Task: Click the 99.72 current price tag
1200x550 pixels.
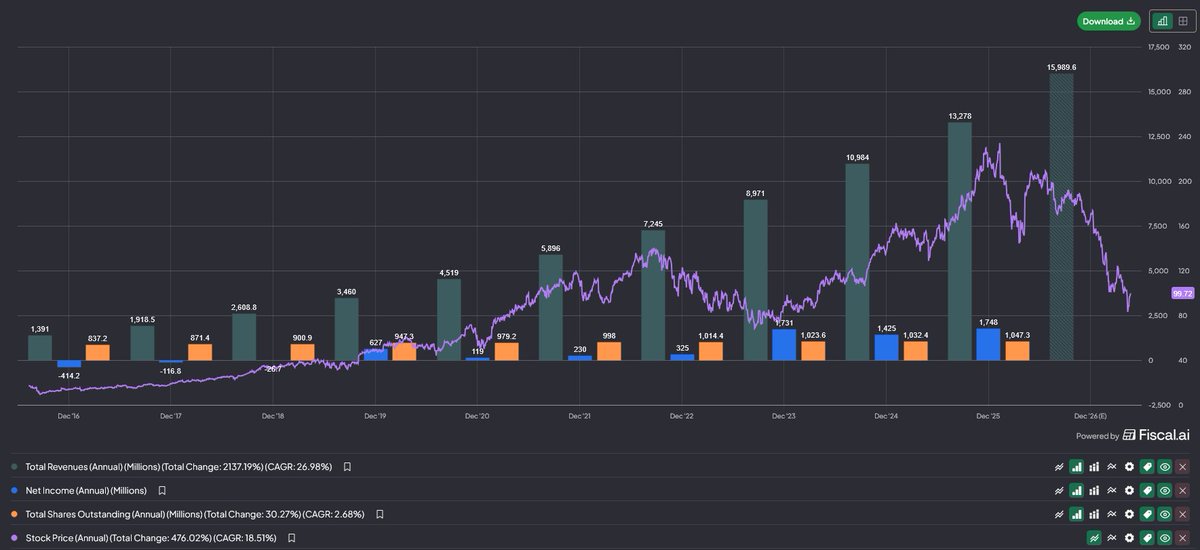Action: (x=1181, y=294)
